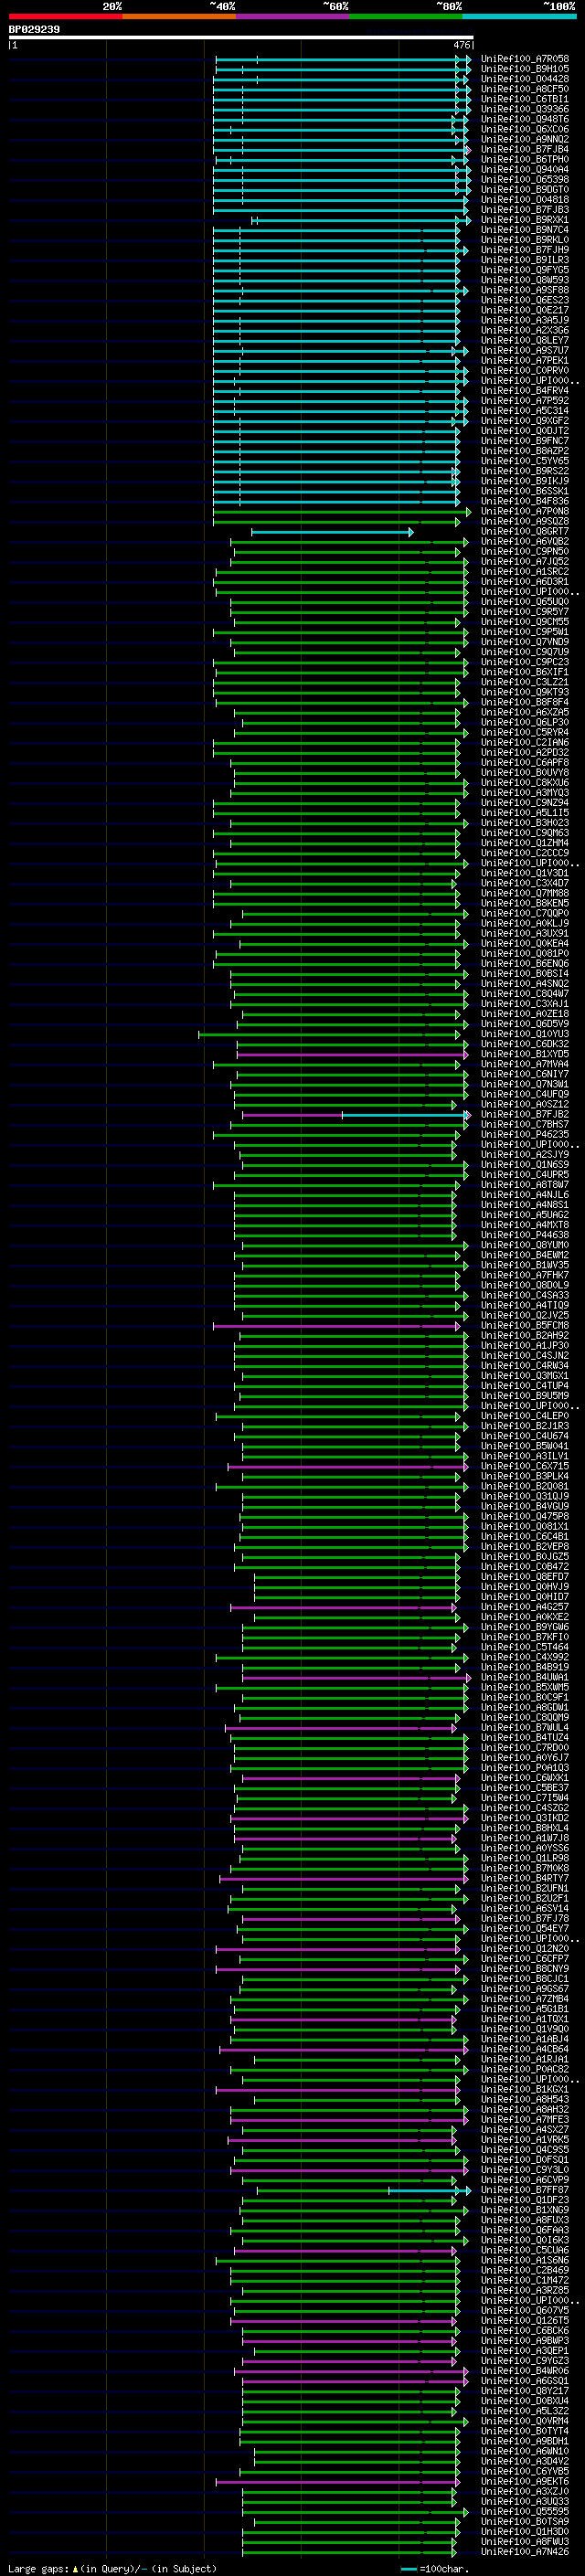Click hit label UniRef100_Q1ZHM4
585x2576 pixels.
pos(525,843)
